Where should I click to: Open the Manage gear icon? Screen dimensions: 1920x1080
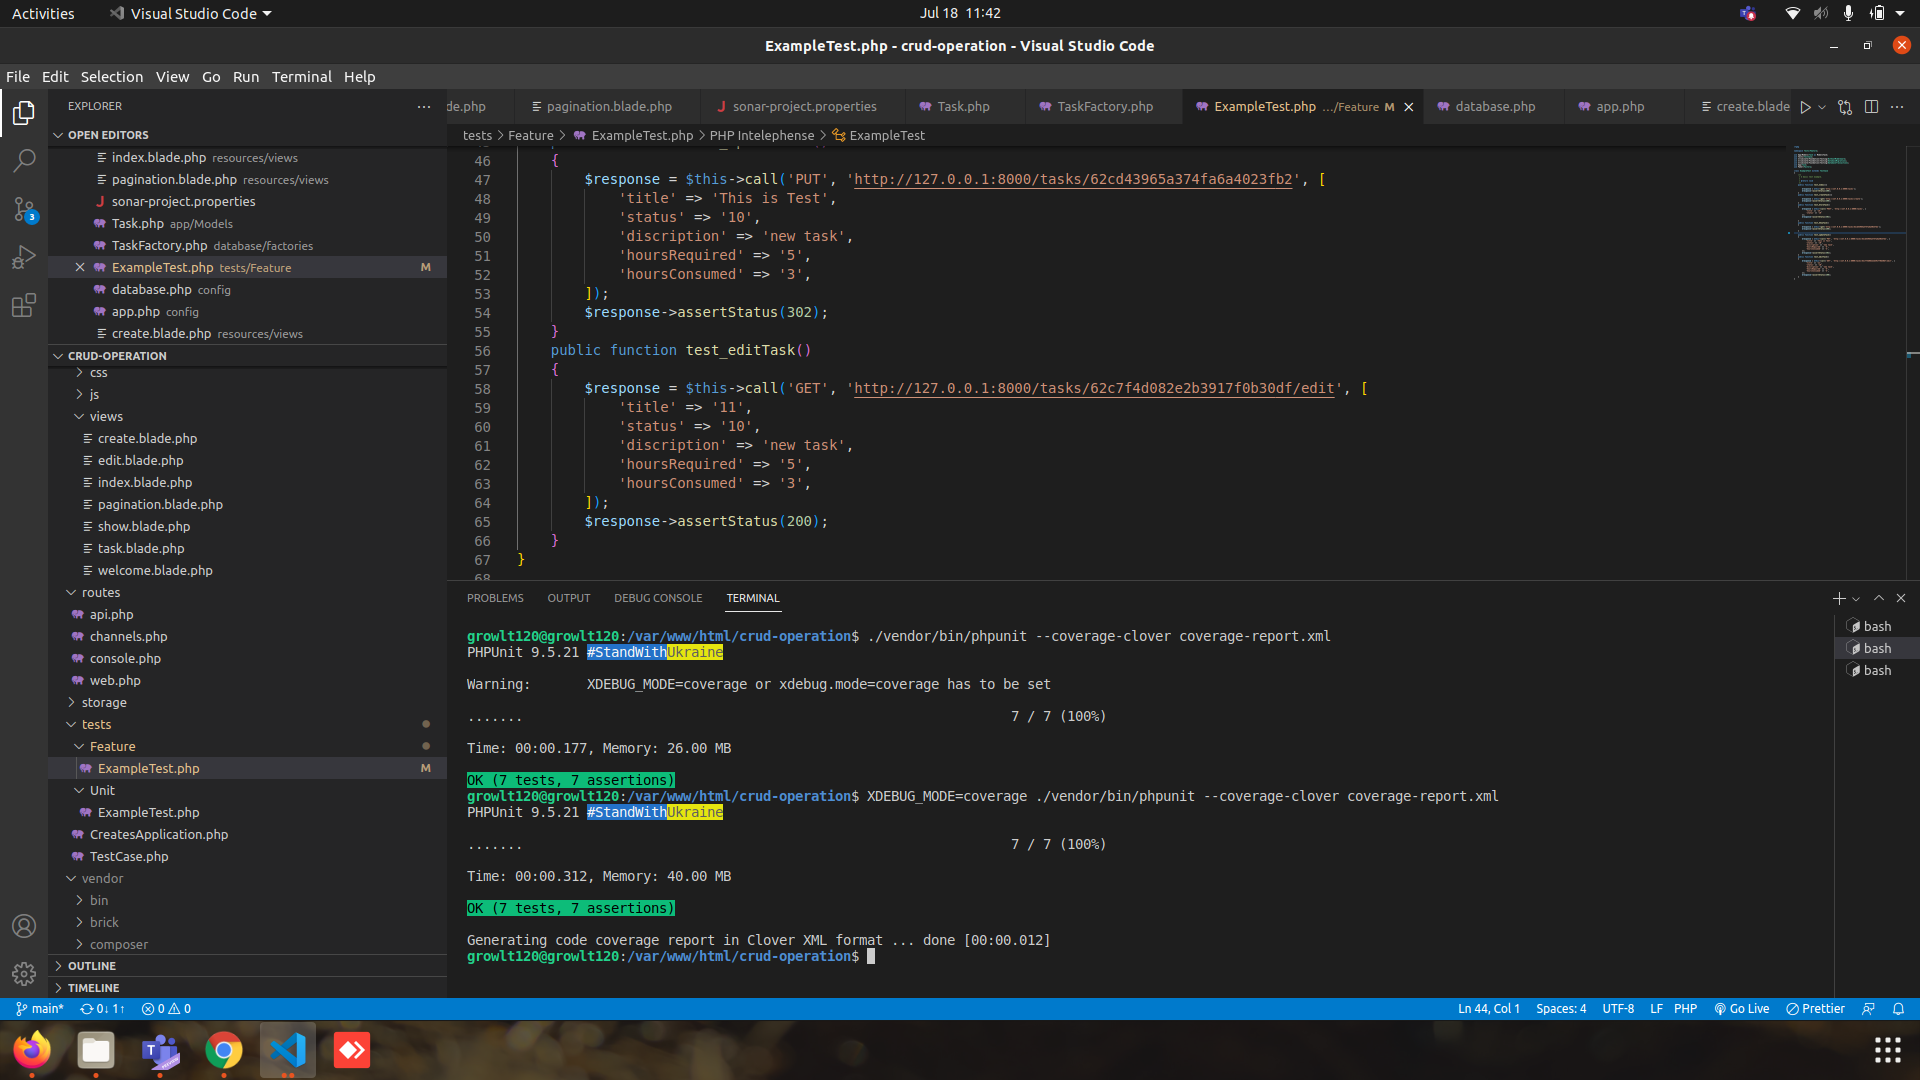tap(24, 973)
